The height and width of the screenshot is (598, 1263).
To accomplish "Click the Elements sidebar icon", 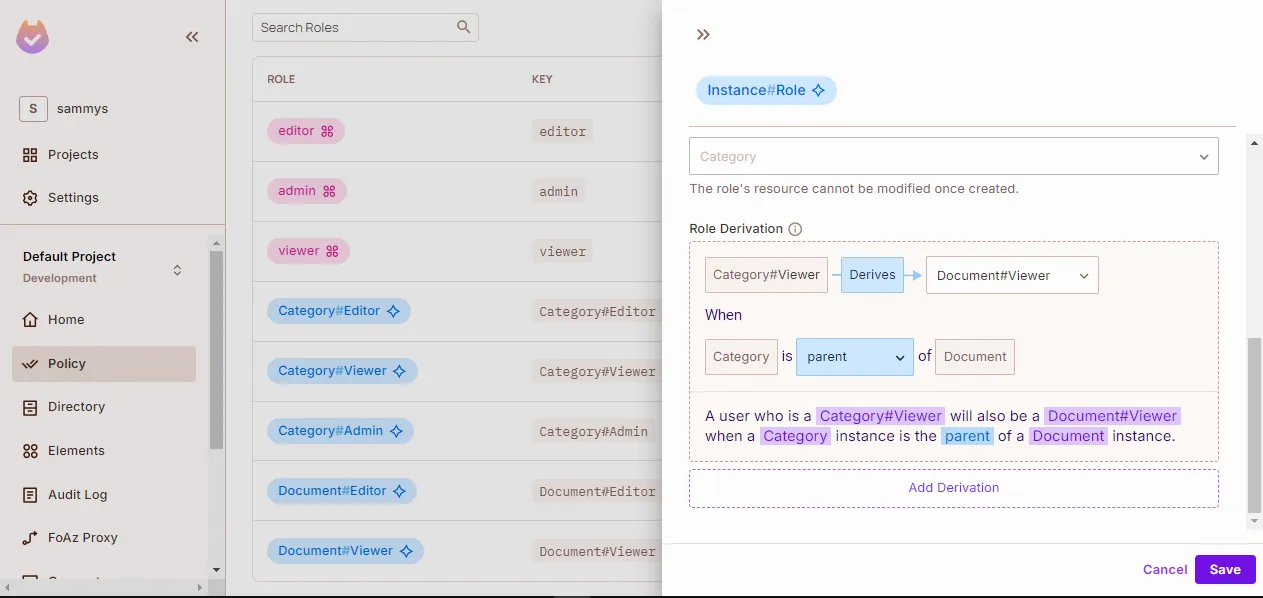I will [x=30, y=451].
